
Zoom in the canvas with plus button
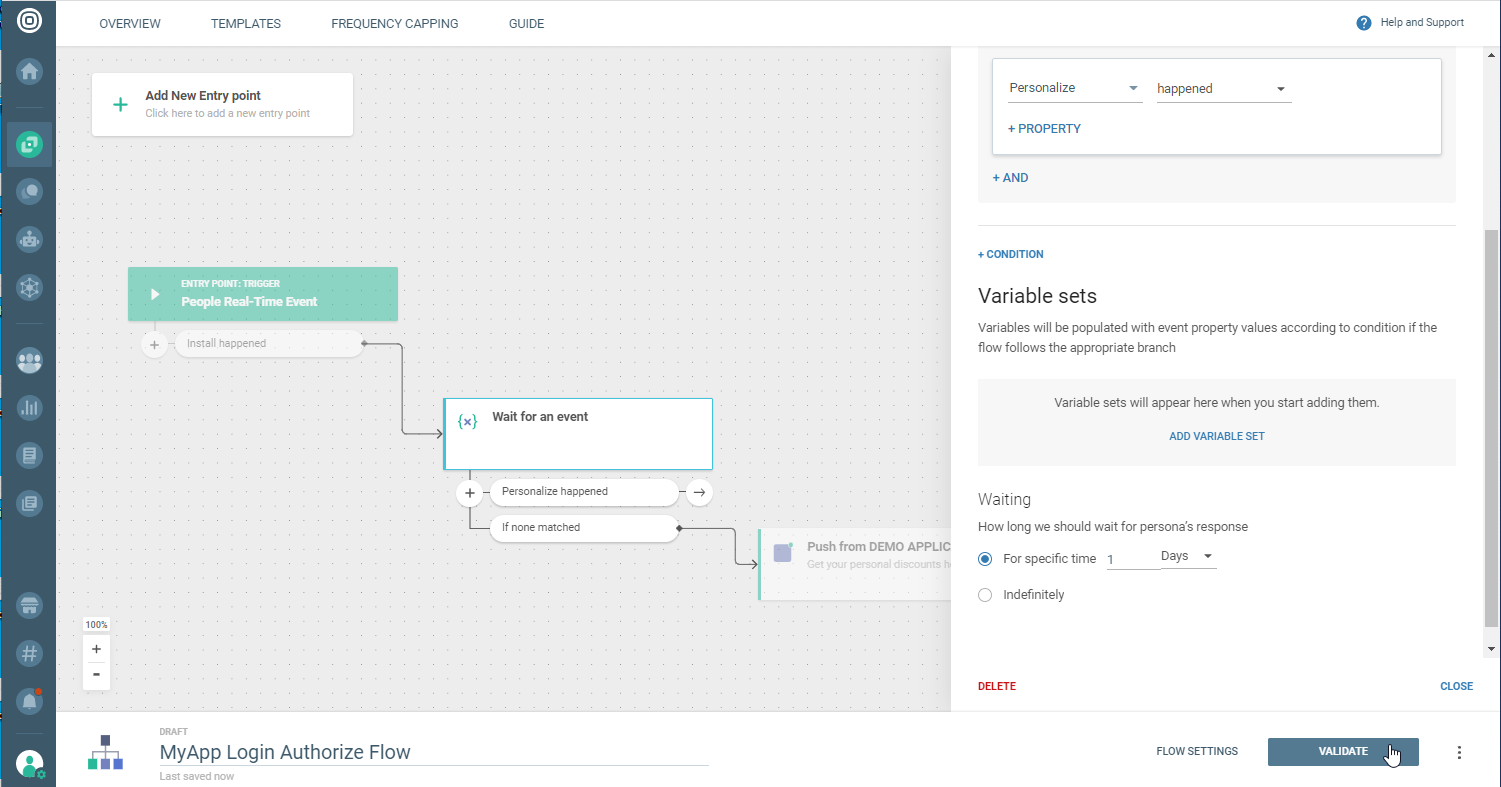click(x=96, y=648)
